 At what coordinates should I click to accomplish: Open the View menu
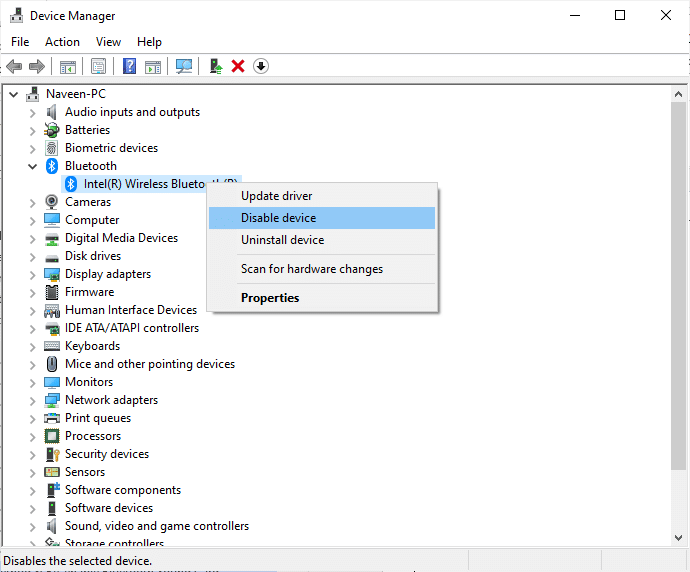pos(108,42)
